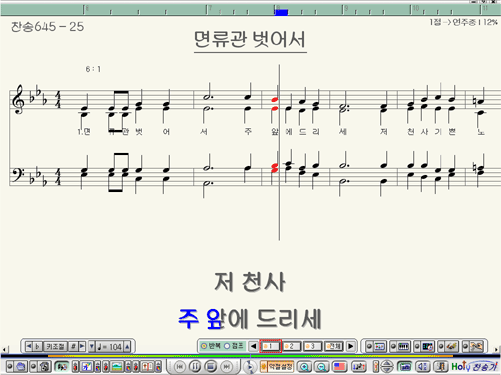Adjust stepper right of landscape picture
The height and width of the screenshot is (375, 501).
point(128,366)
